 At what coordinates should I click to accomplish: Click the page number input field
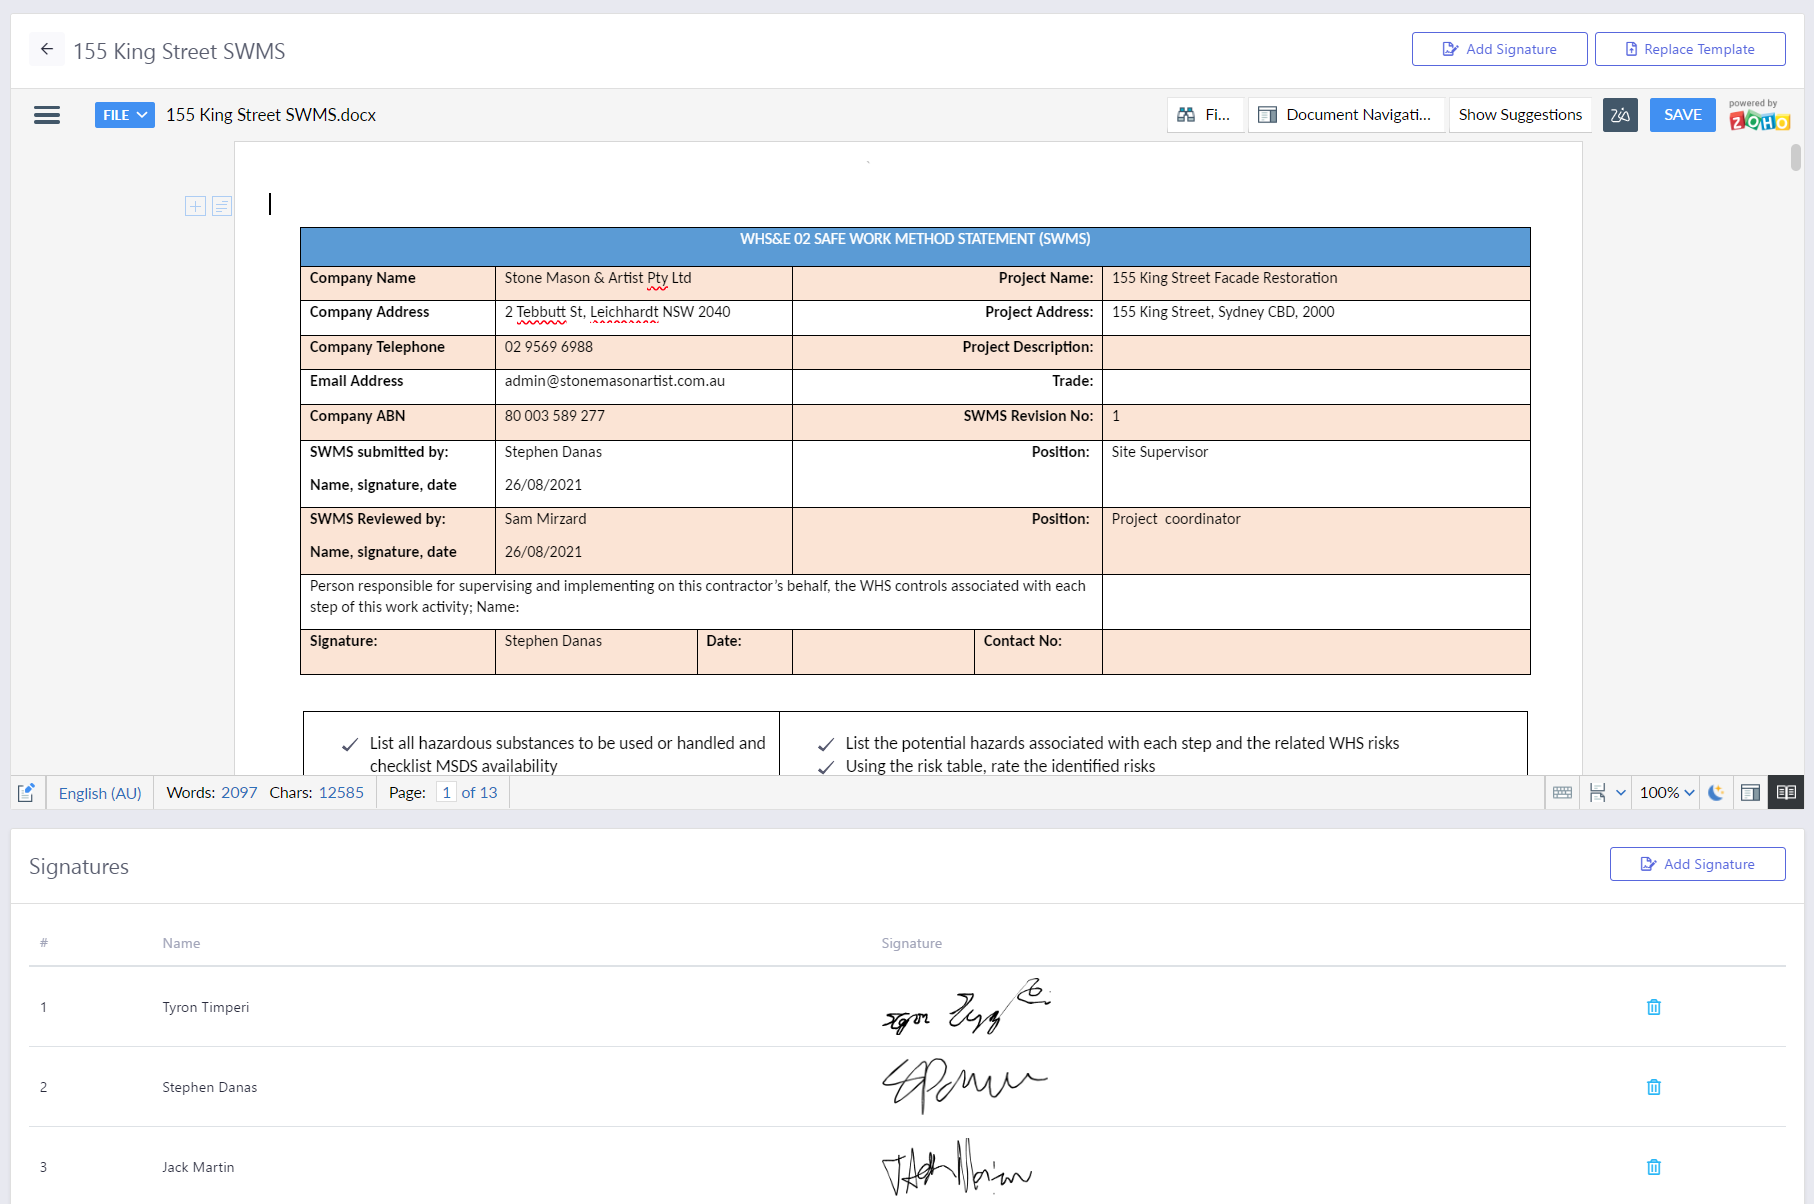point(446,793)
